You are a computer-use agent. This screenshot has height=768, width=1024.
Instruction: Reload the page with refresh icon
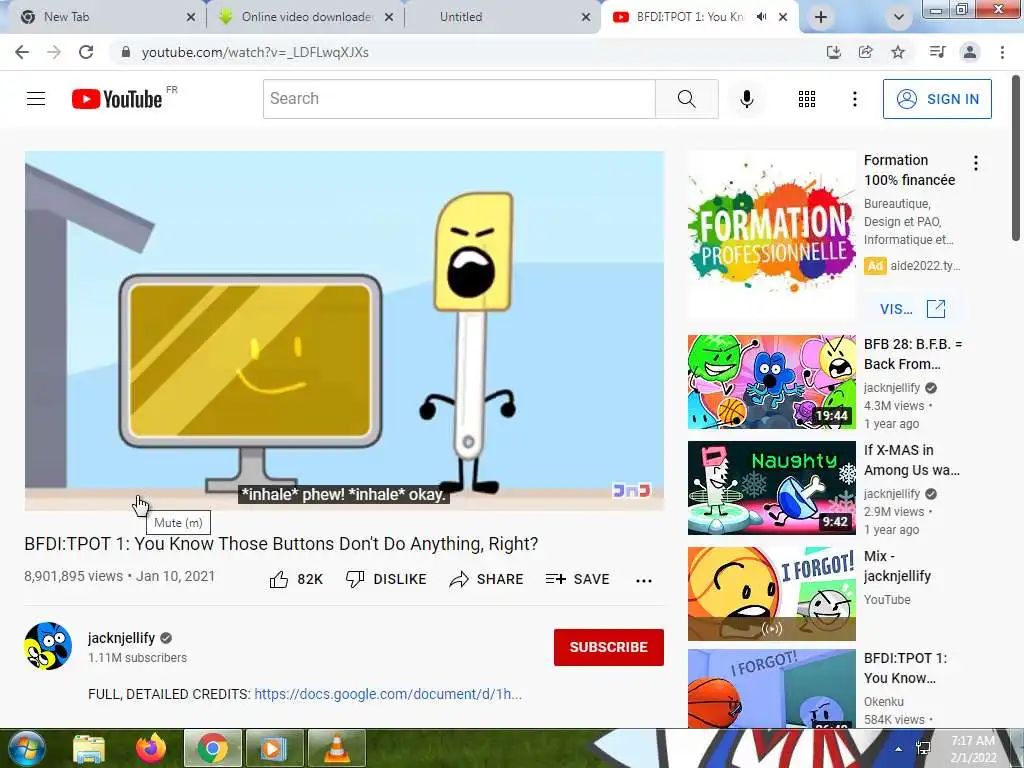pyautogui.click(x=86, y=52)
